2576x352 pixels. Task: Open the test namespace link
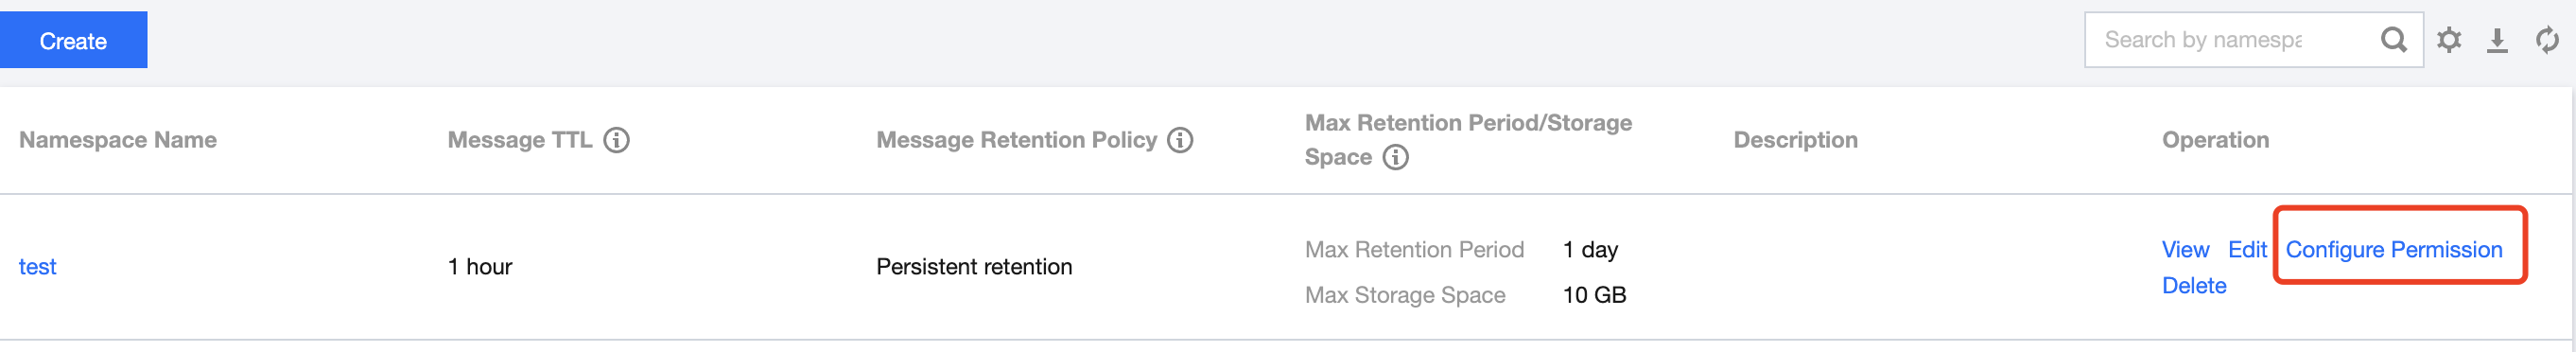click(38, 267)
